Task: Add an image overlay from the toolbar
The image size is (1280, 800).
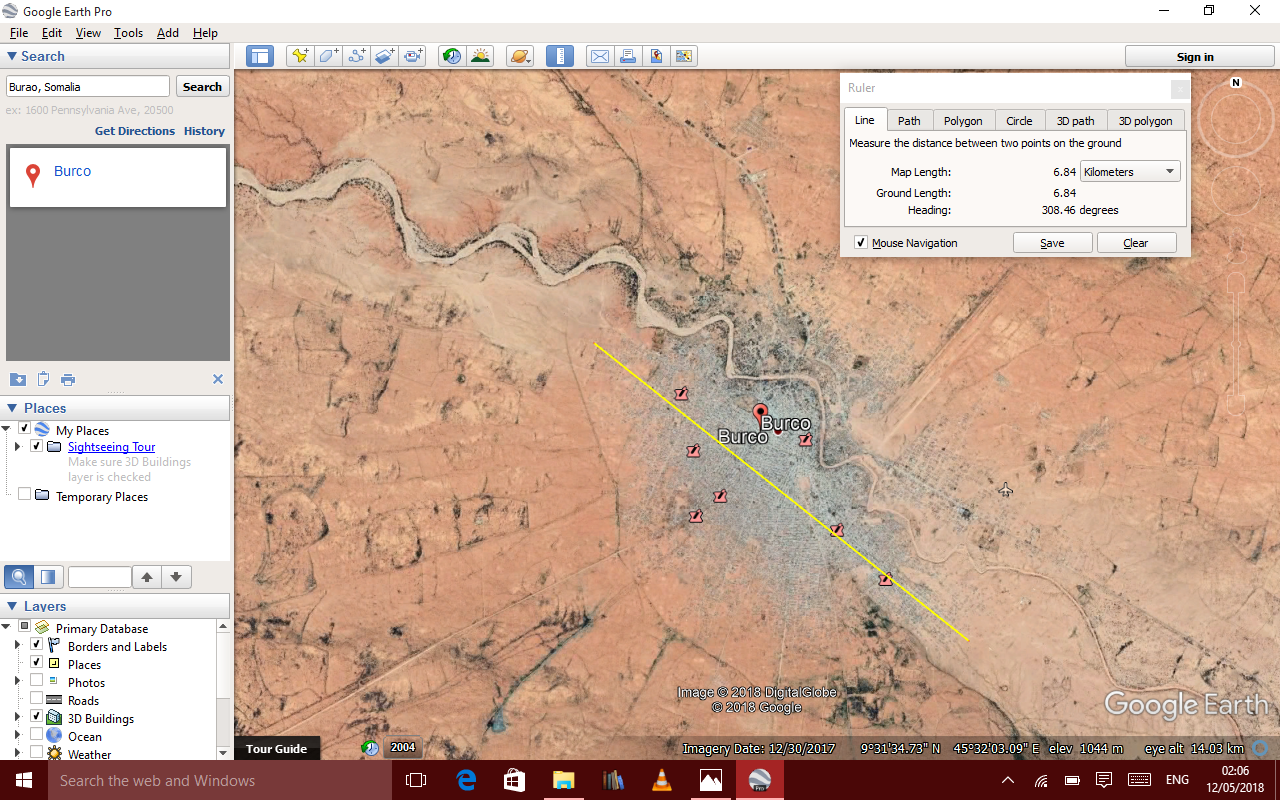Action: coord(386,57)
